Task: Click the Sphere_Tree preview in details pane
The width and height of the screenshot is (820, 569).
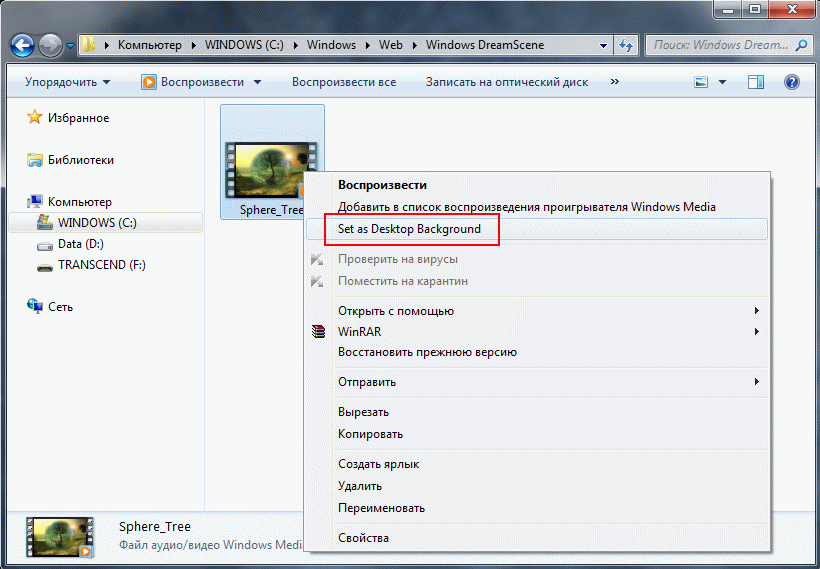Action: click(60, 537)
